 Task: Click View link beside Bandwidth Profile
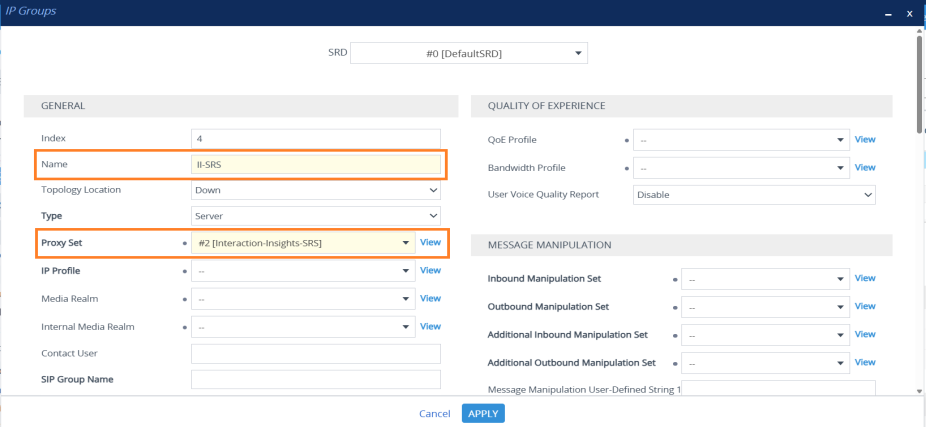click(x=865, y=167)
